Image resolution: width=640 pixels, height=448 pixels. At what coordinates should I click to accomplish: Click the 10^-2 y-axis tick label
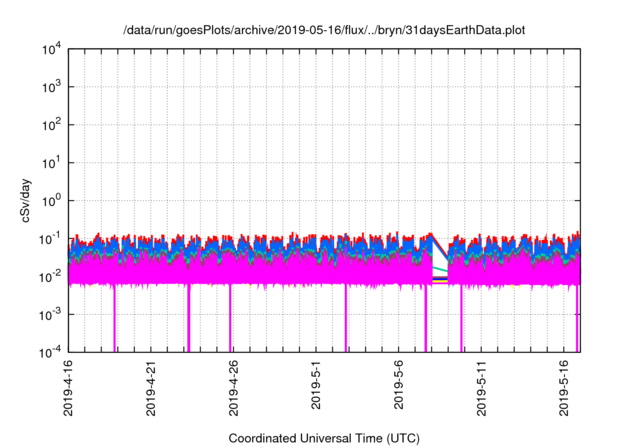pyautogui.click(x=50, y=277)
